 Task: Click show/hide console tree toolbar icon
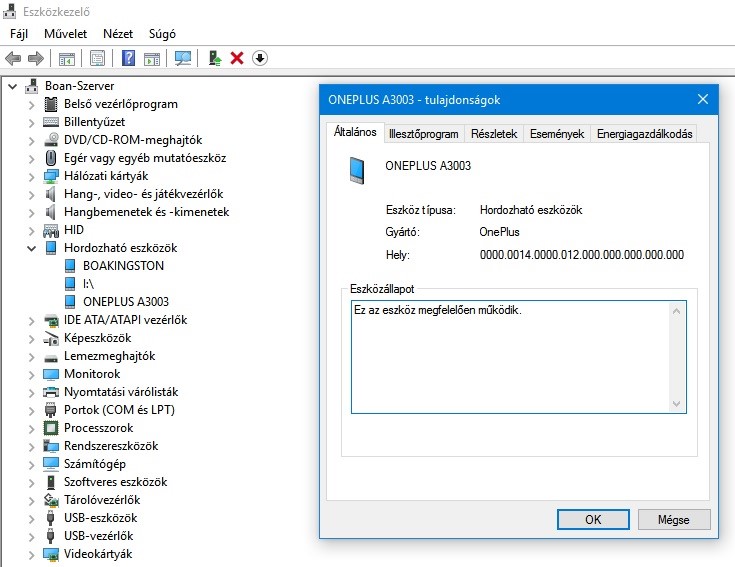pyautogui.click(x=67, y=59)
